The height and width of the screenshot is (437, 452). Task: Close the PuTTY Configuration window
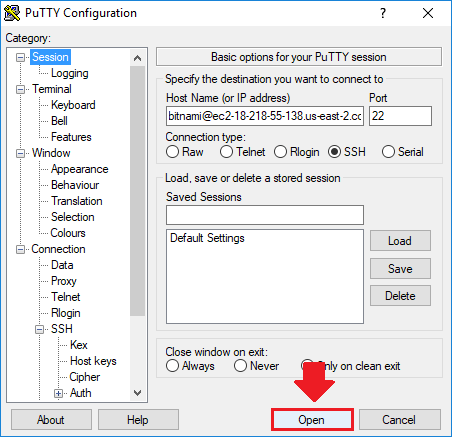428,13
